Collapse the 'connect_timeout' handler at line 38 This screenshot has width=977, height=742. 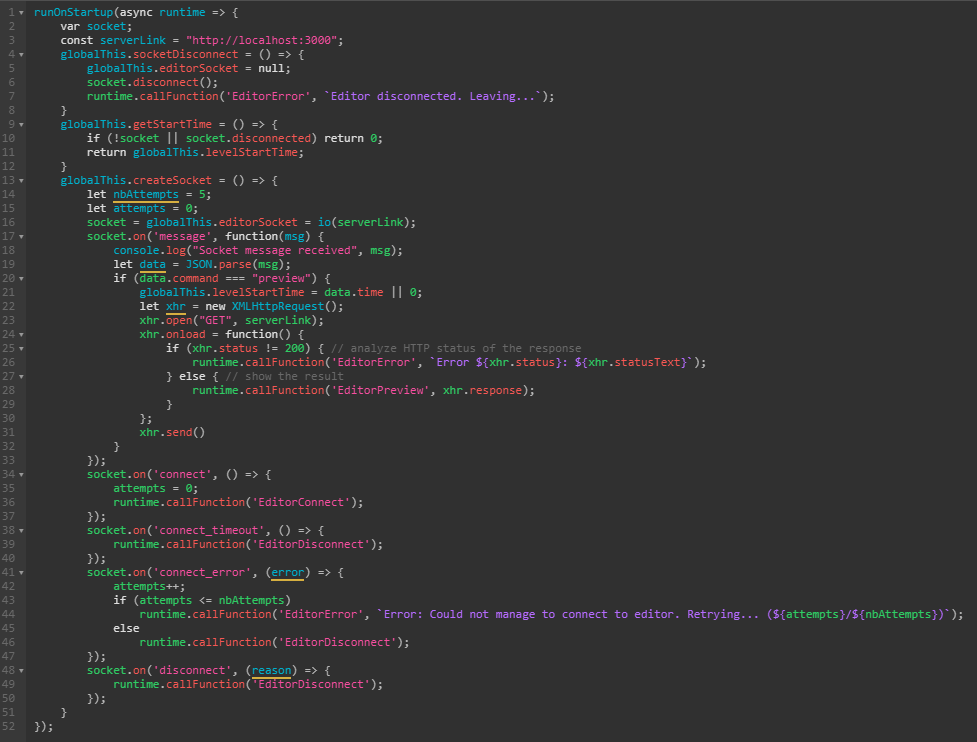(22, 531)
